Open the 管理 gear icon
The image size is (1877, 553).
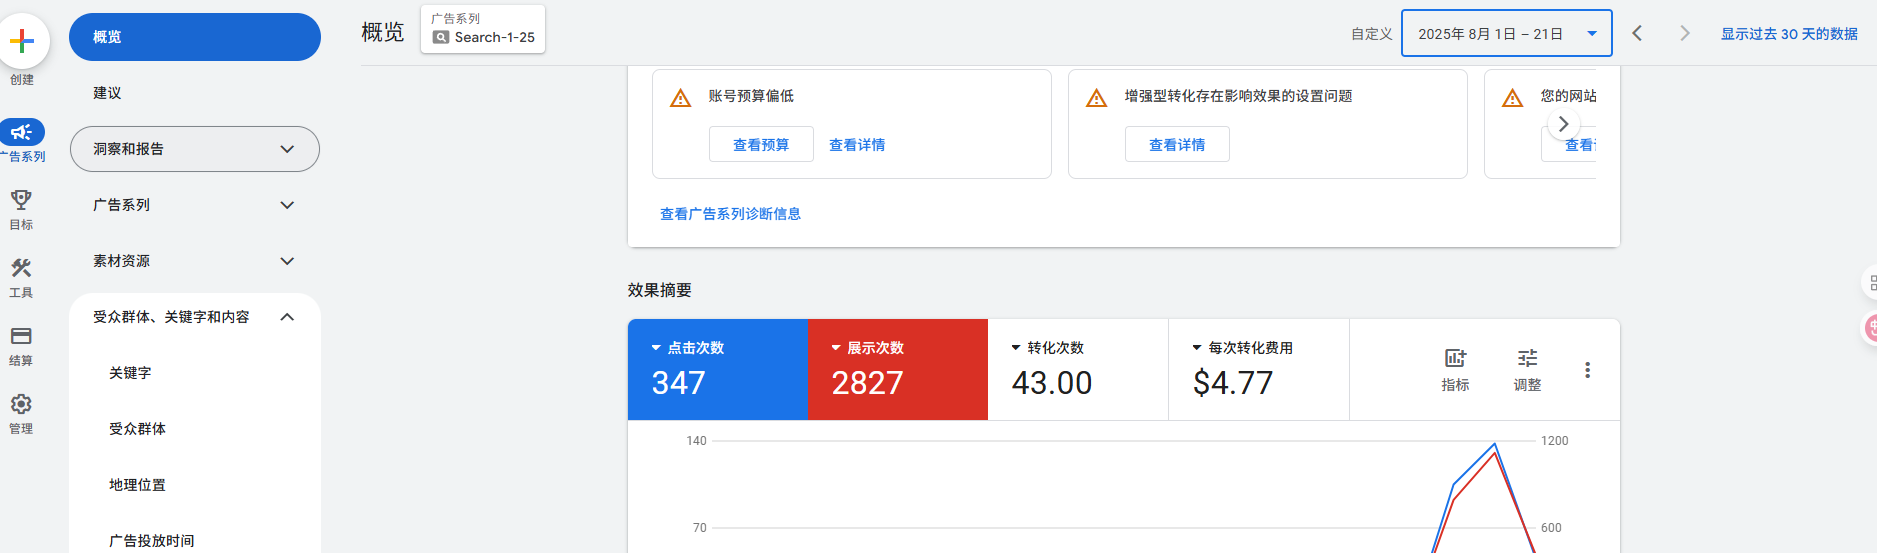pos(21,404)
